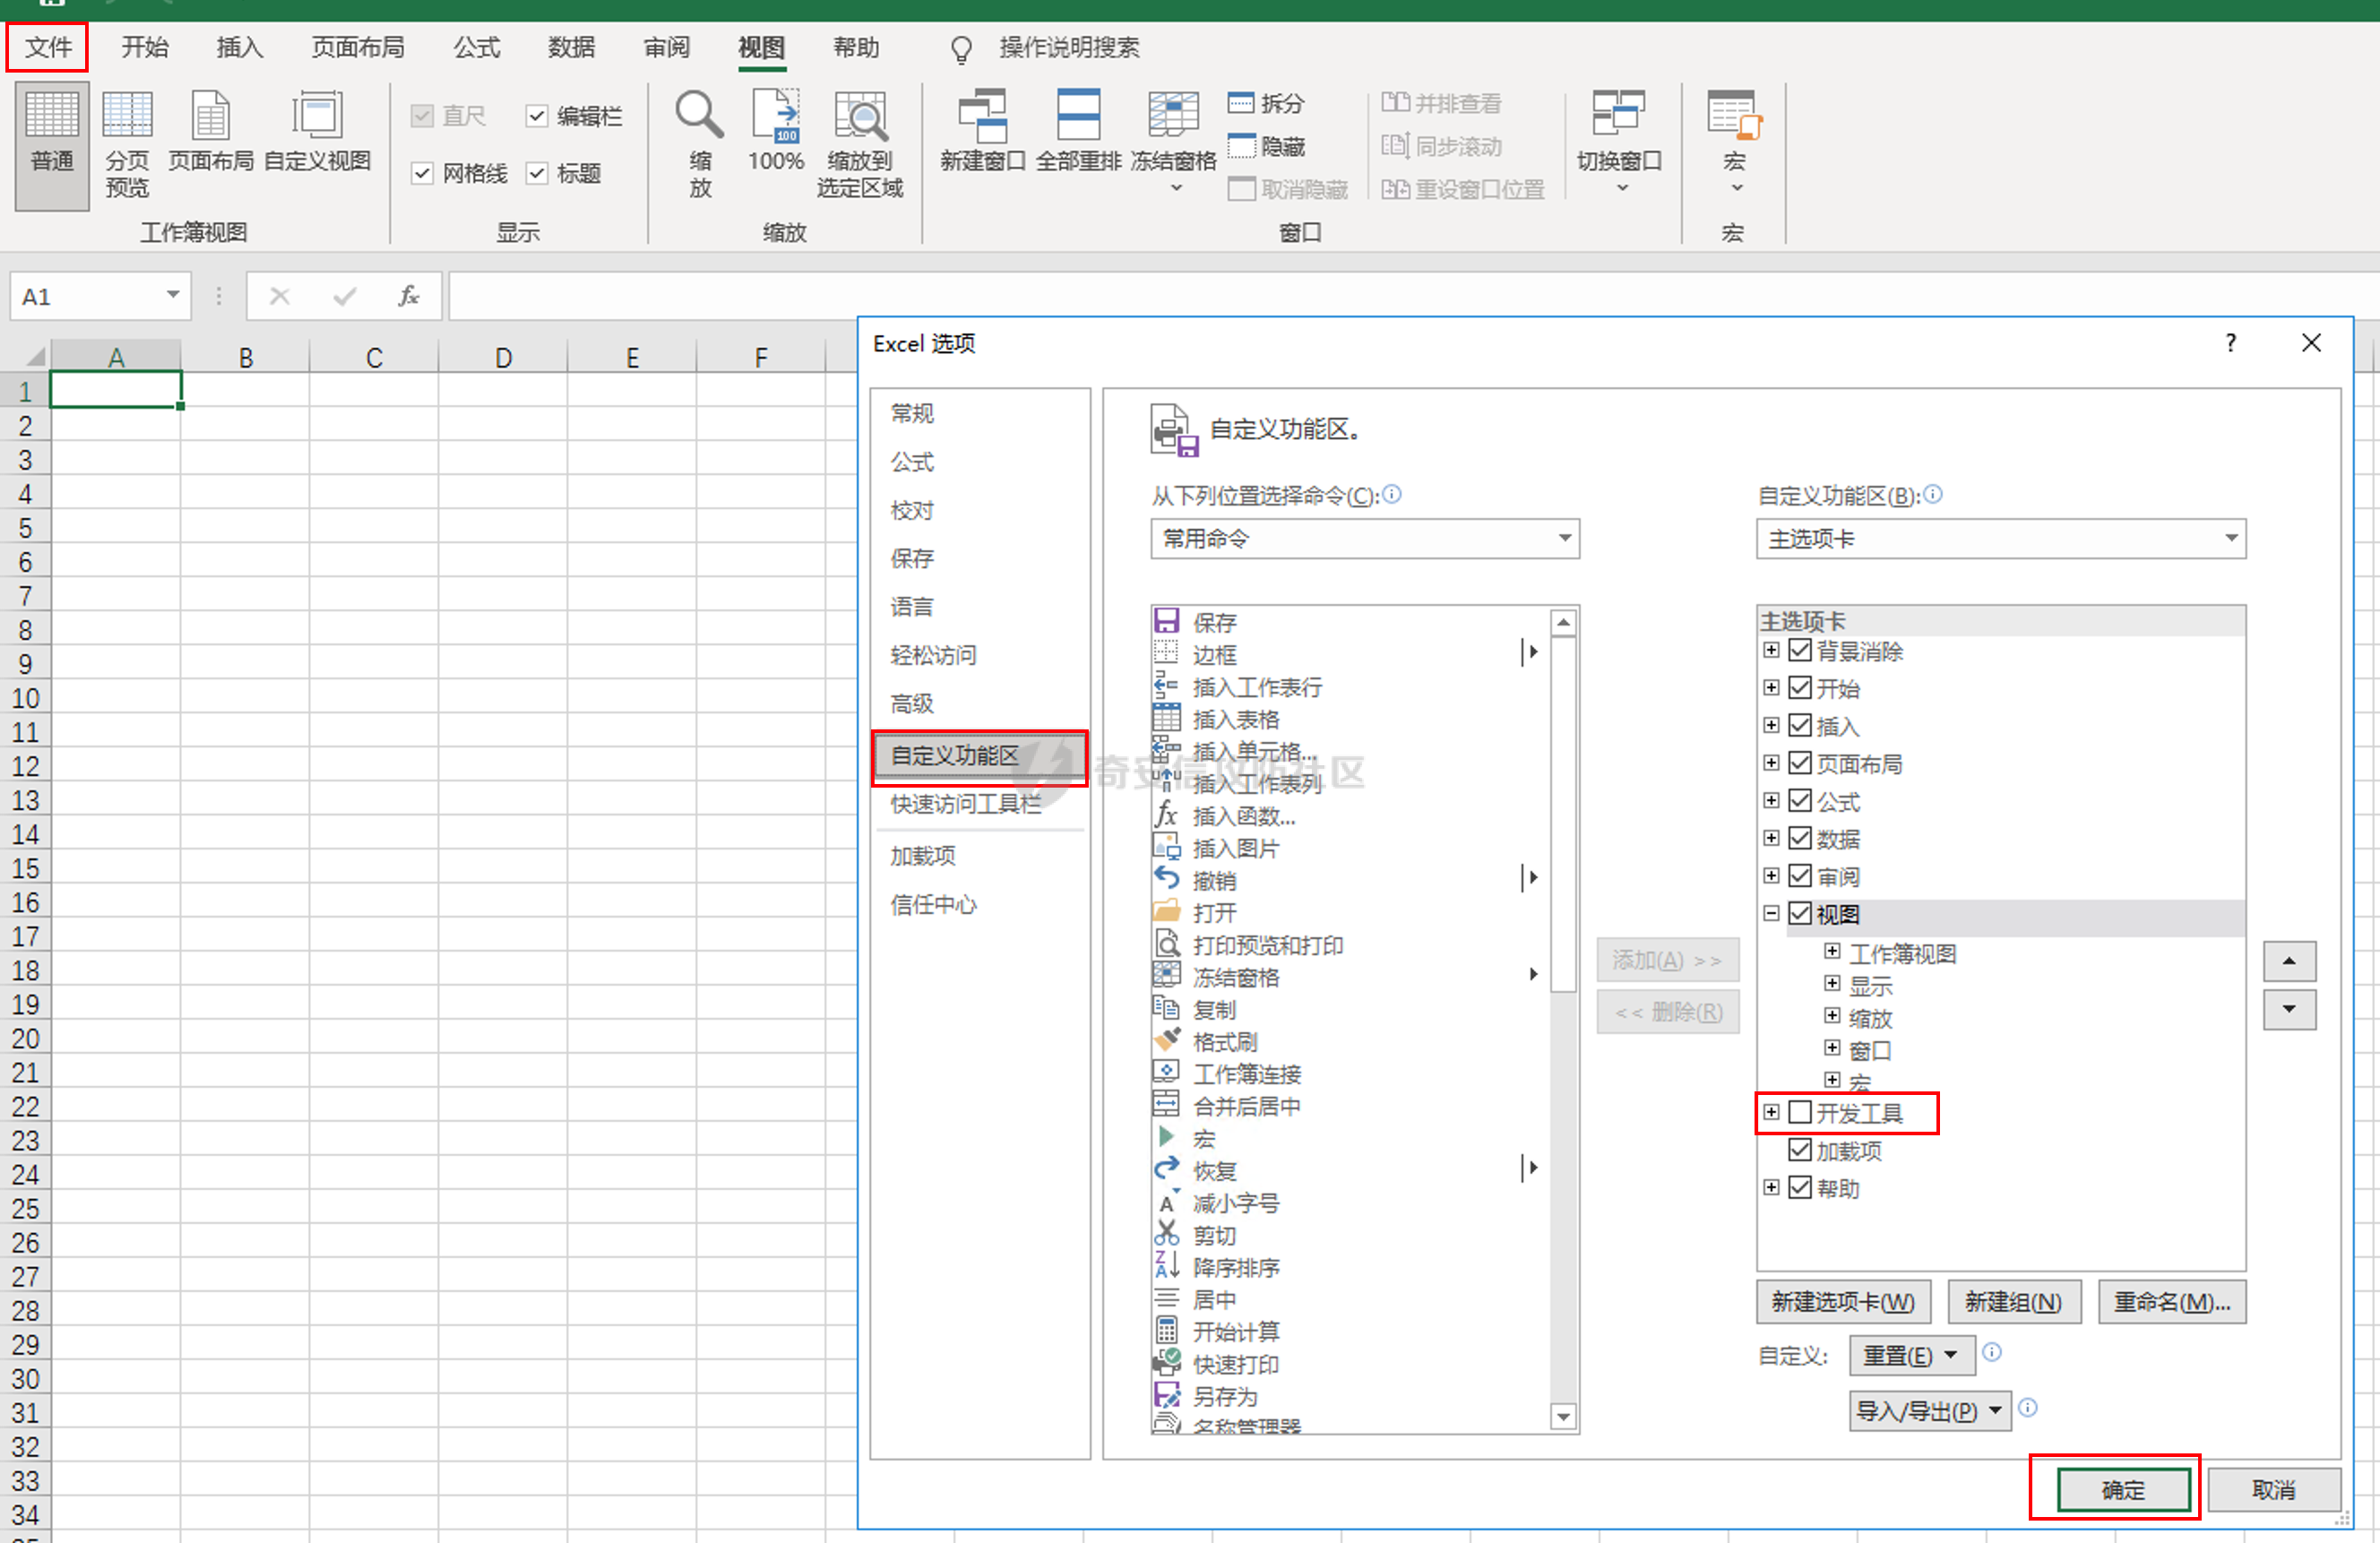Uncheck the Background Removal (背景消除) checkbox
Viewport: 2380px width, 1543px height.
tap(1800, 650)
